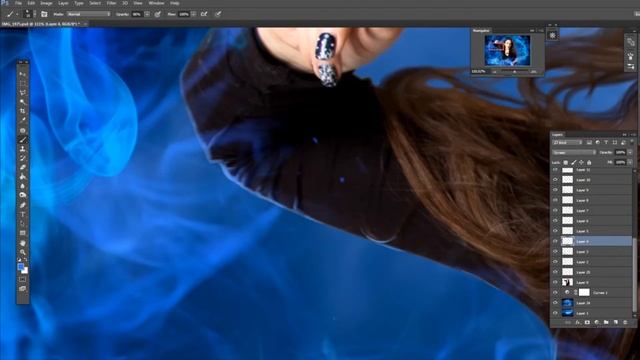
Task: Select the Clone Stamp tool
Action: click(22, 149)
